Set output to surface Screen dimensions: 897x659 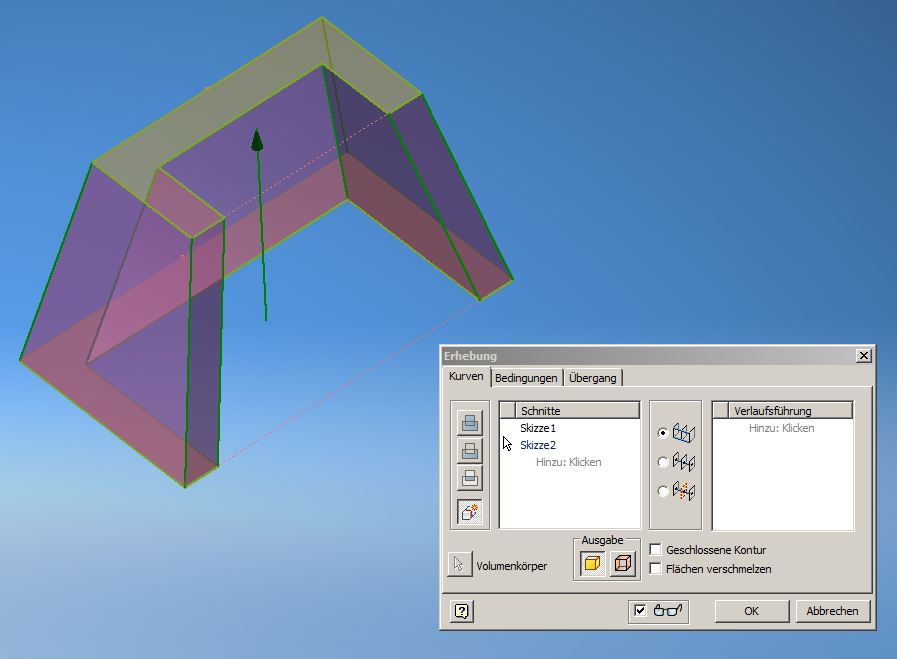[x=622, y=563]
